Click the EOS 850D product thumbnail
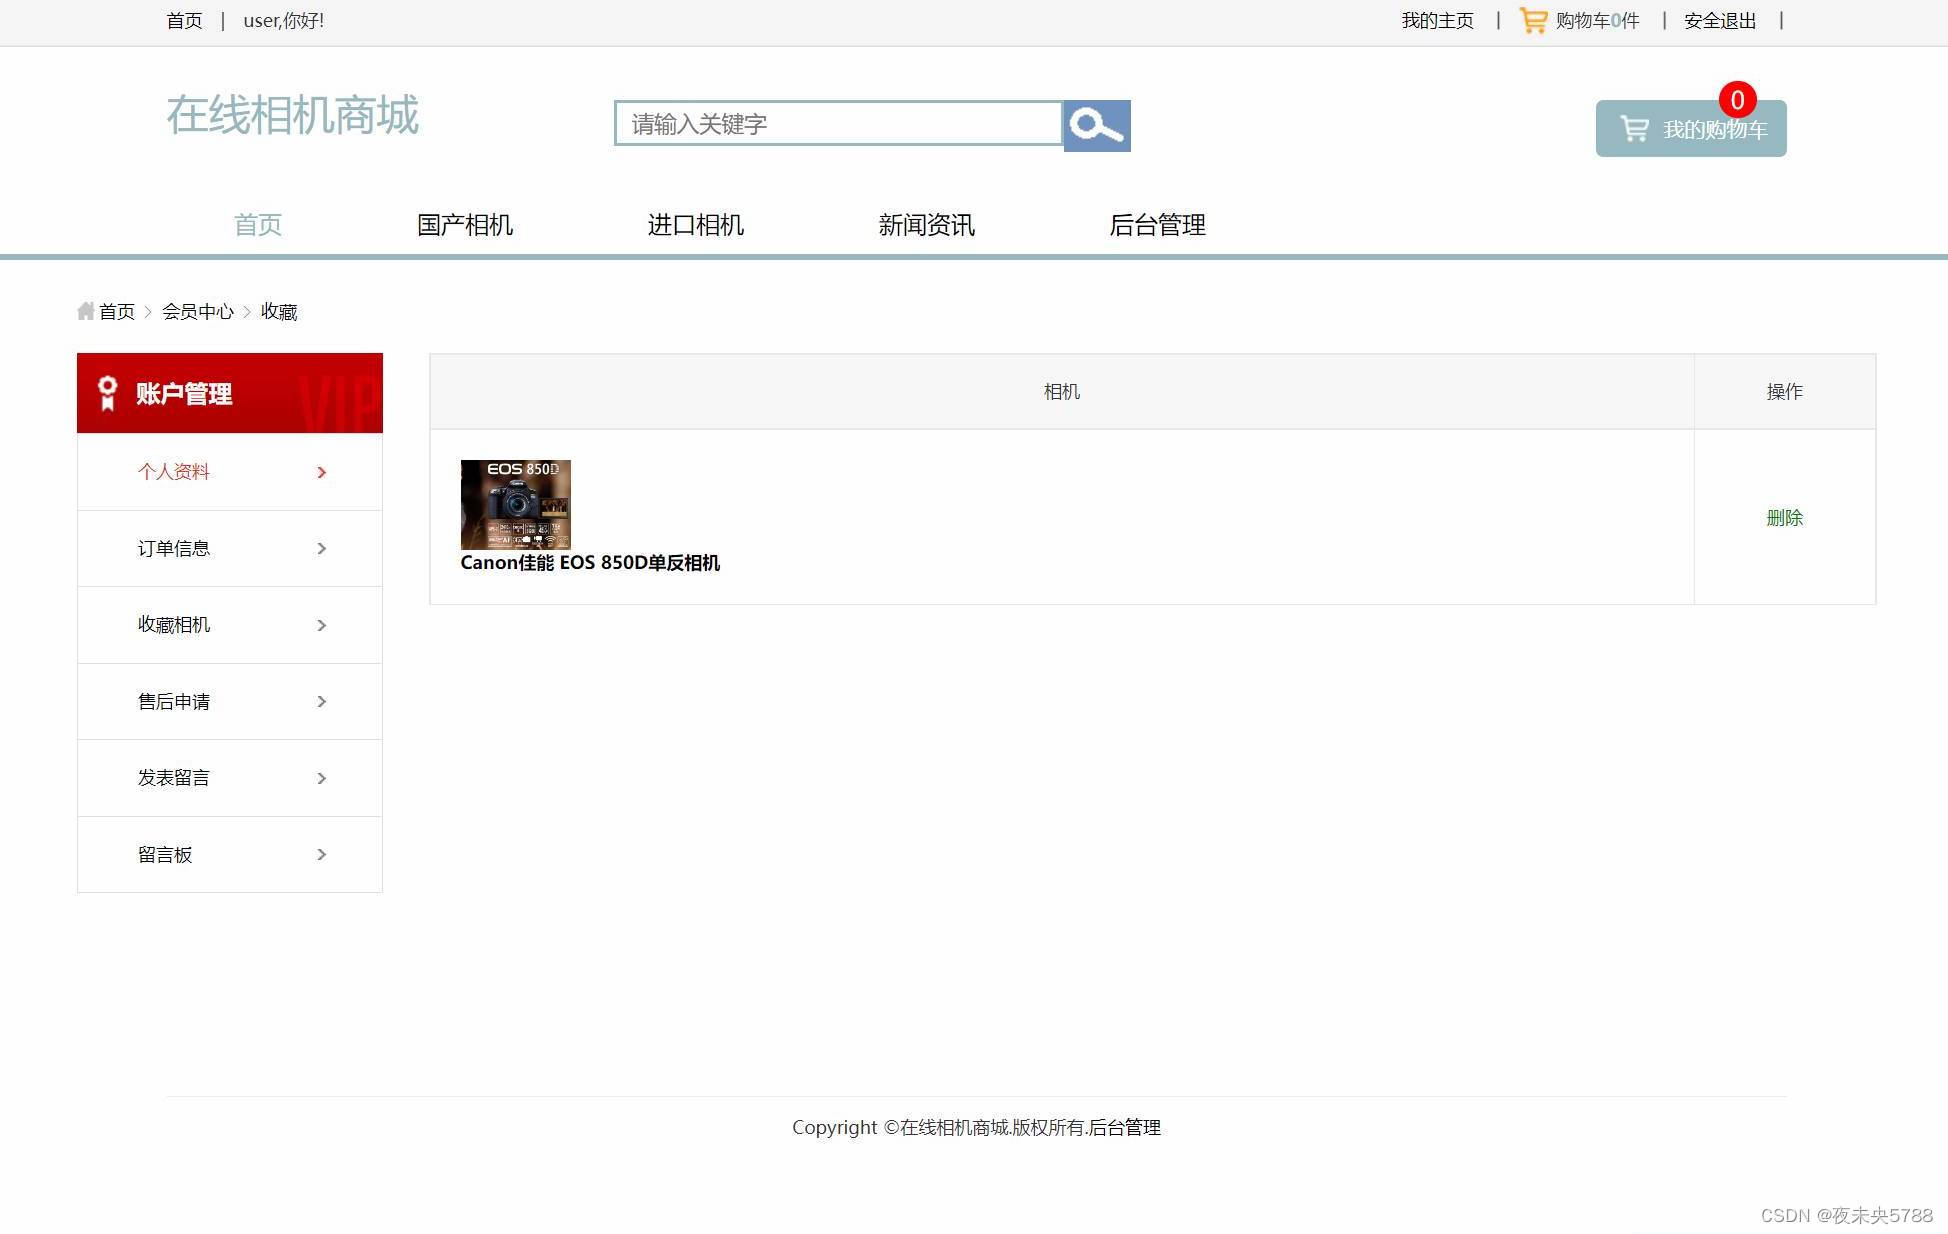 [515, 504]
